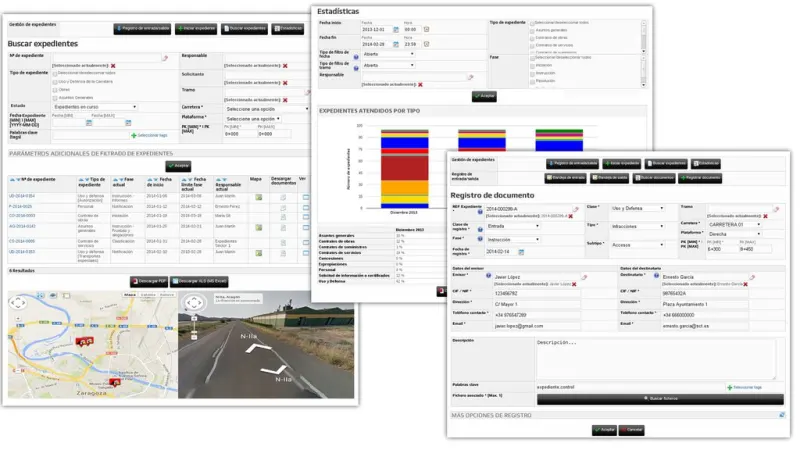Click Aceptar in Buscar expedientes window
This screenshot has height=450, width=800.
178,166
